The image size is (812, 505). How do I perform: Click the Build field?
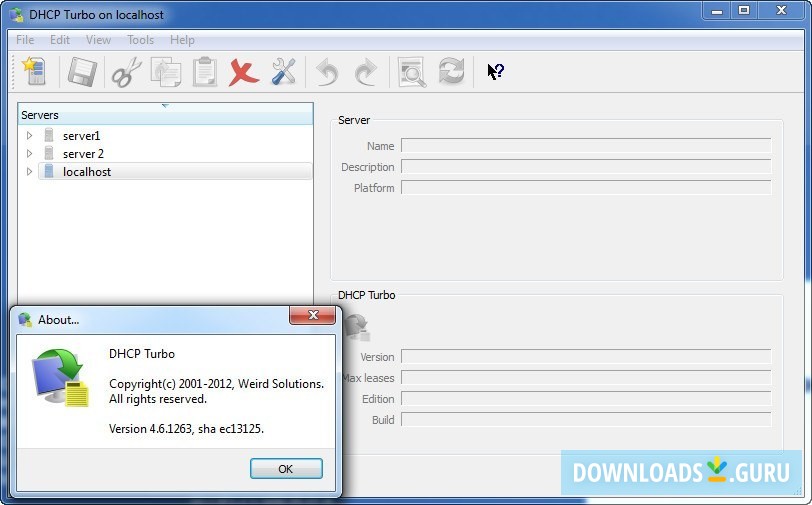[x=586, y=420]
